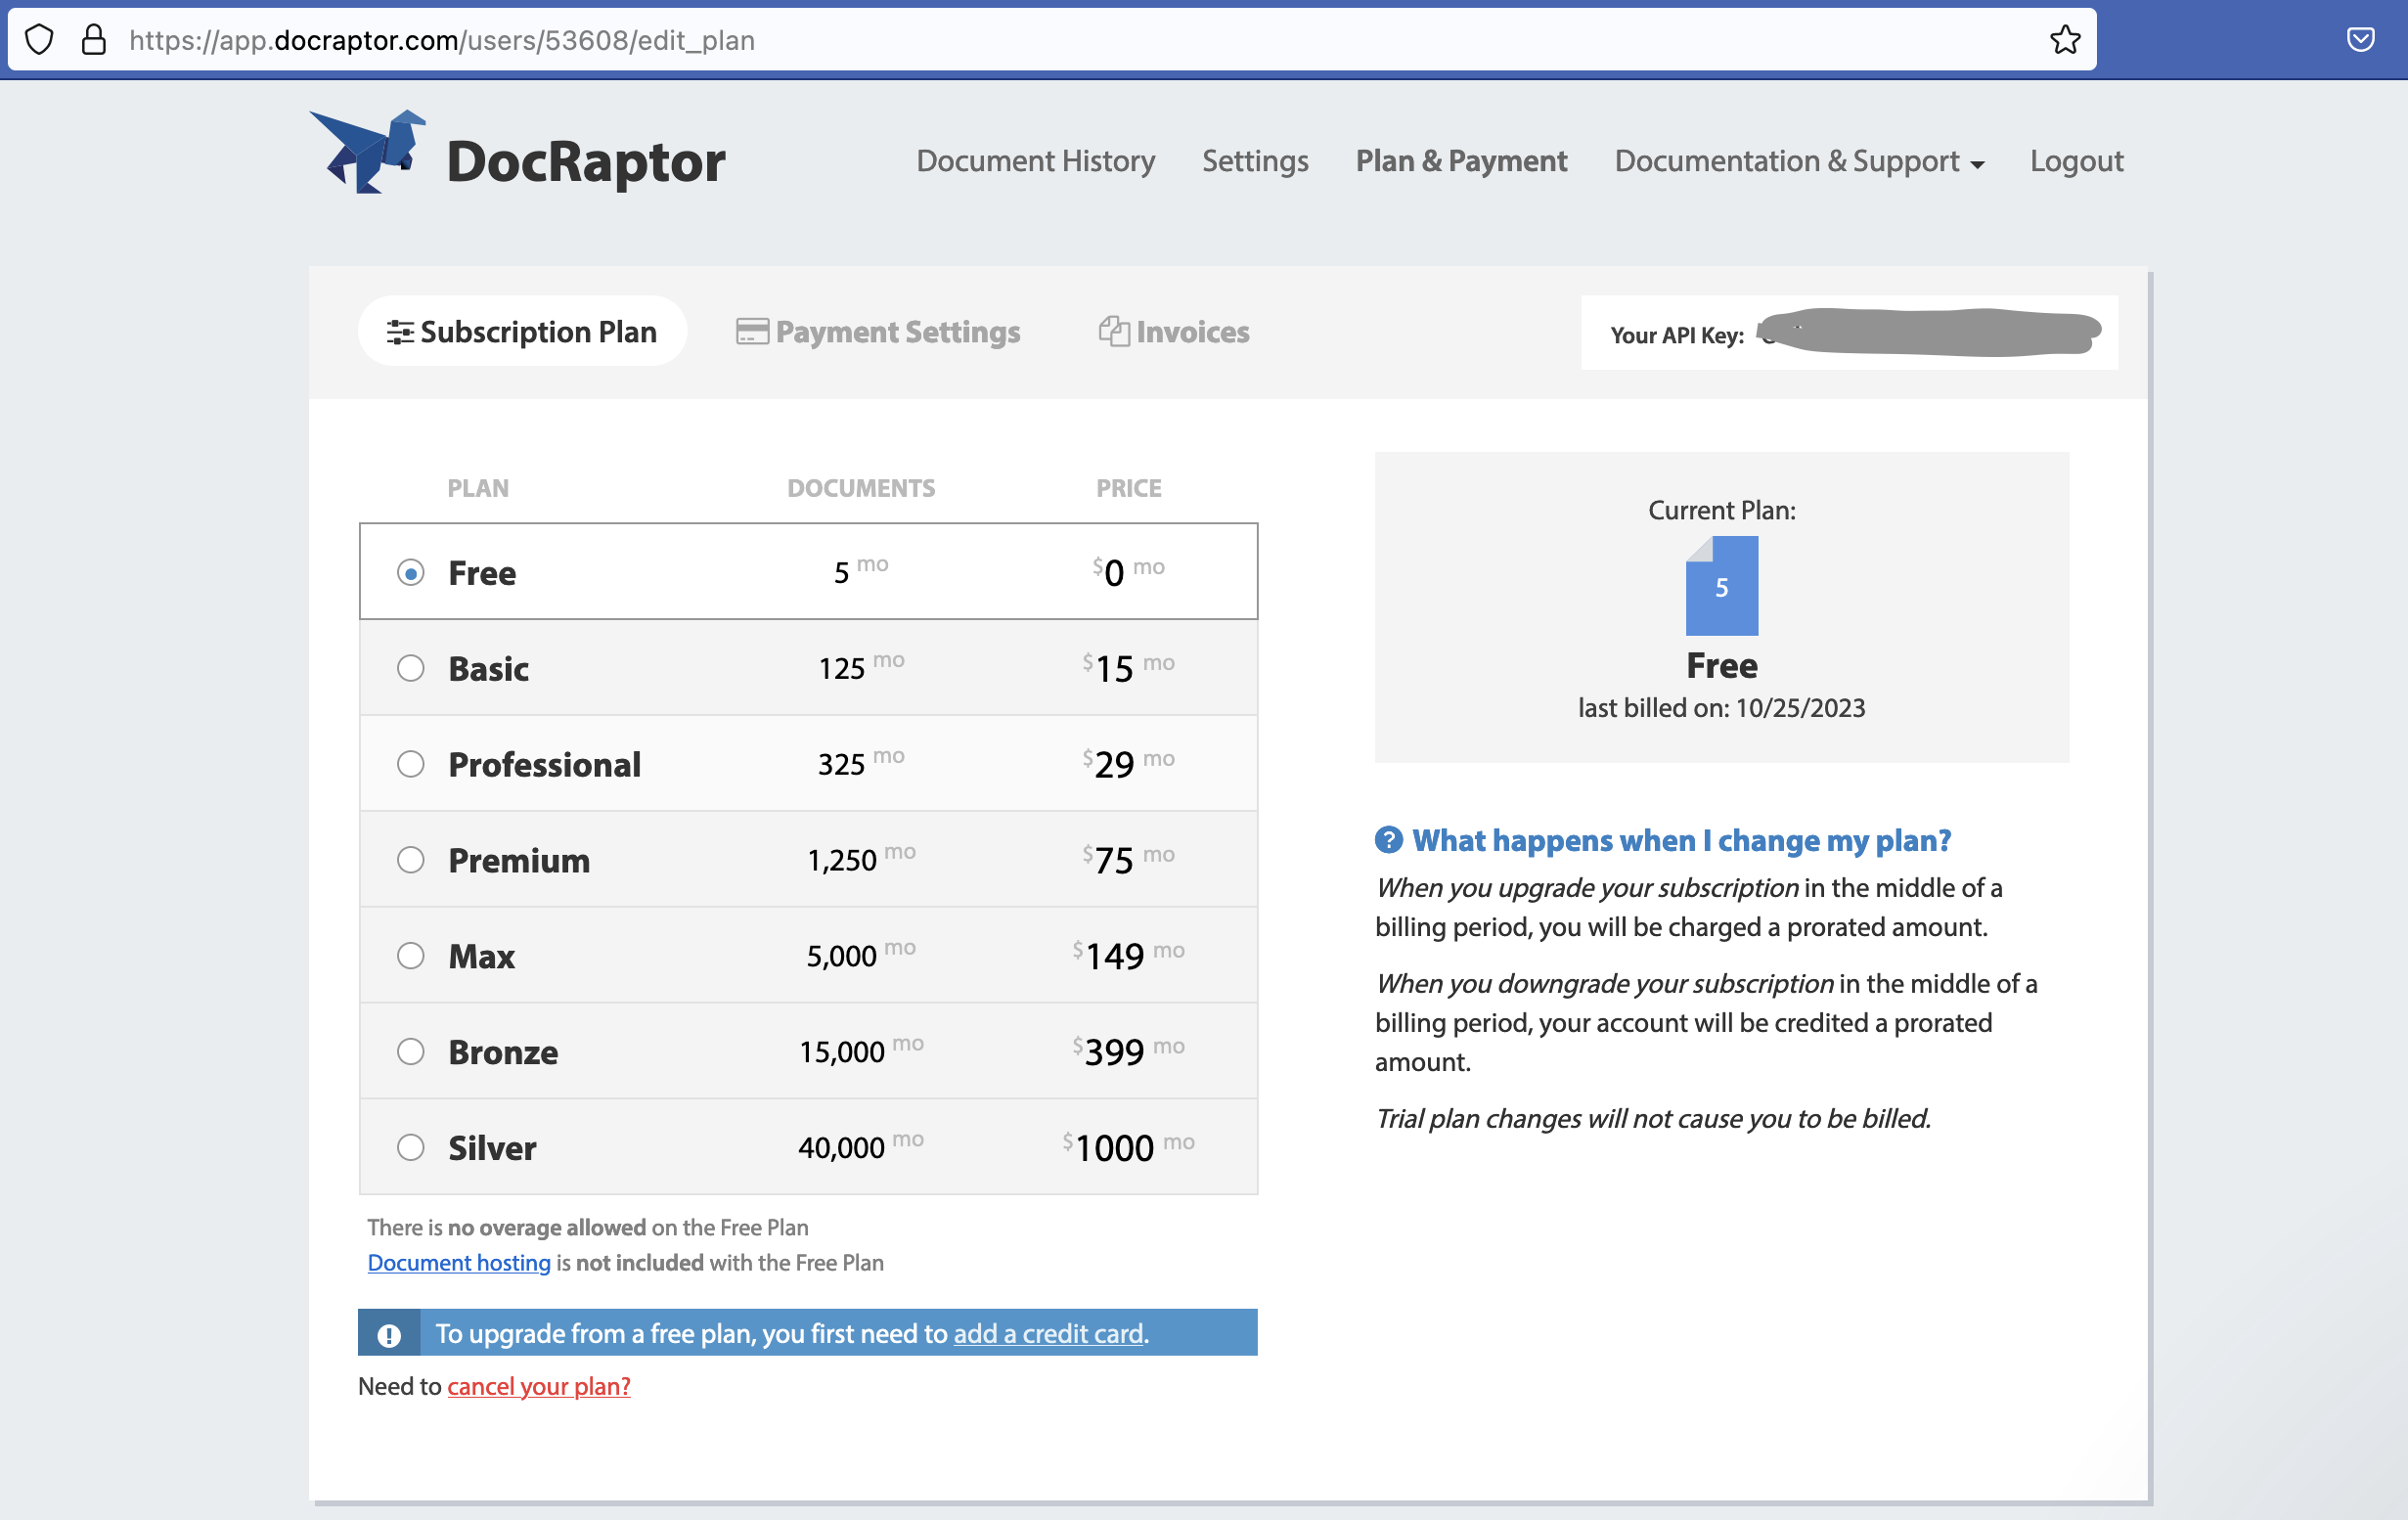Image resolution: width=2408 pixels, height=1520 pixels.
Task: Click What happens when I change my plan? heading
Action: (x=1681, y=840)
